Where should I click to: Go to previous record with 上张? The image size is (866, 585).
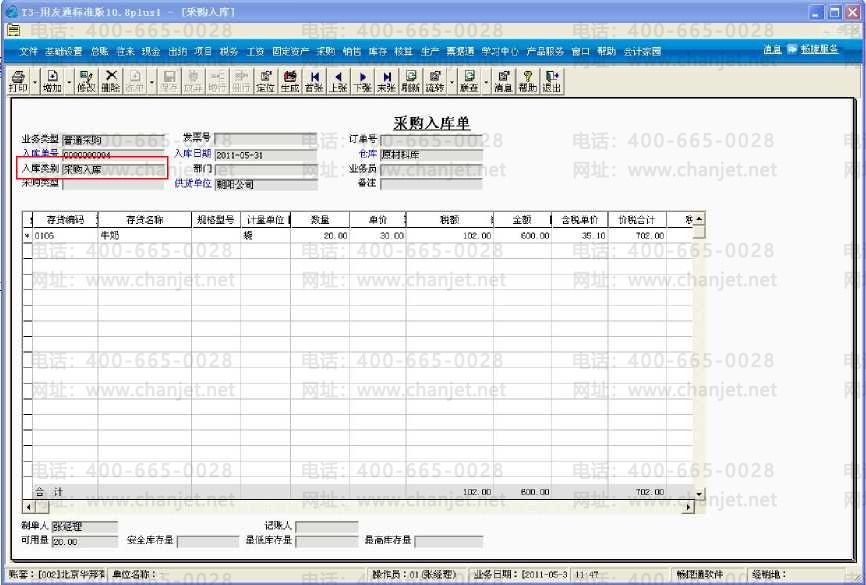click(338, 81)
